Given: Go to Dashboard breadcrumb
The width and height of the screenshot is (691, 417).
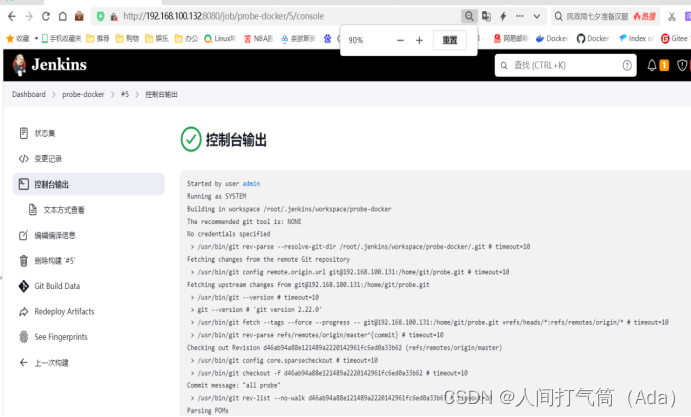Looking at the screenshot, I should click(29, 94).
